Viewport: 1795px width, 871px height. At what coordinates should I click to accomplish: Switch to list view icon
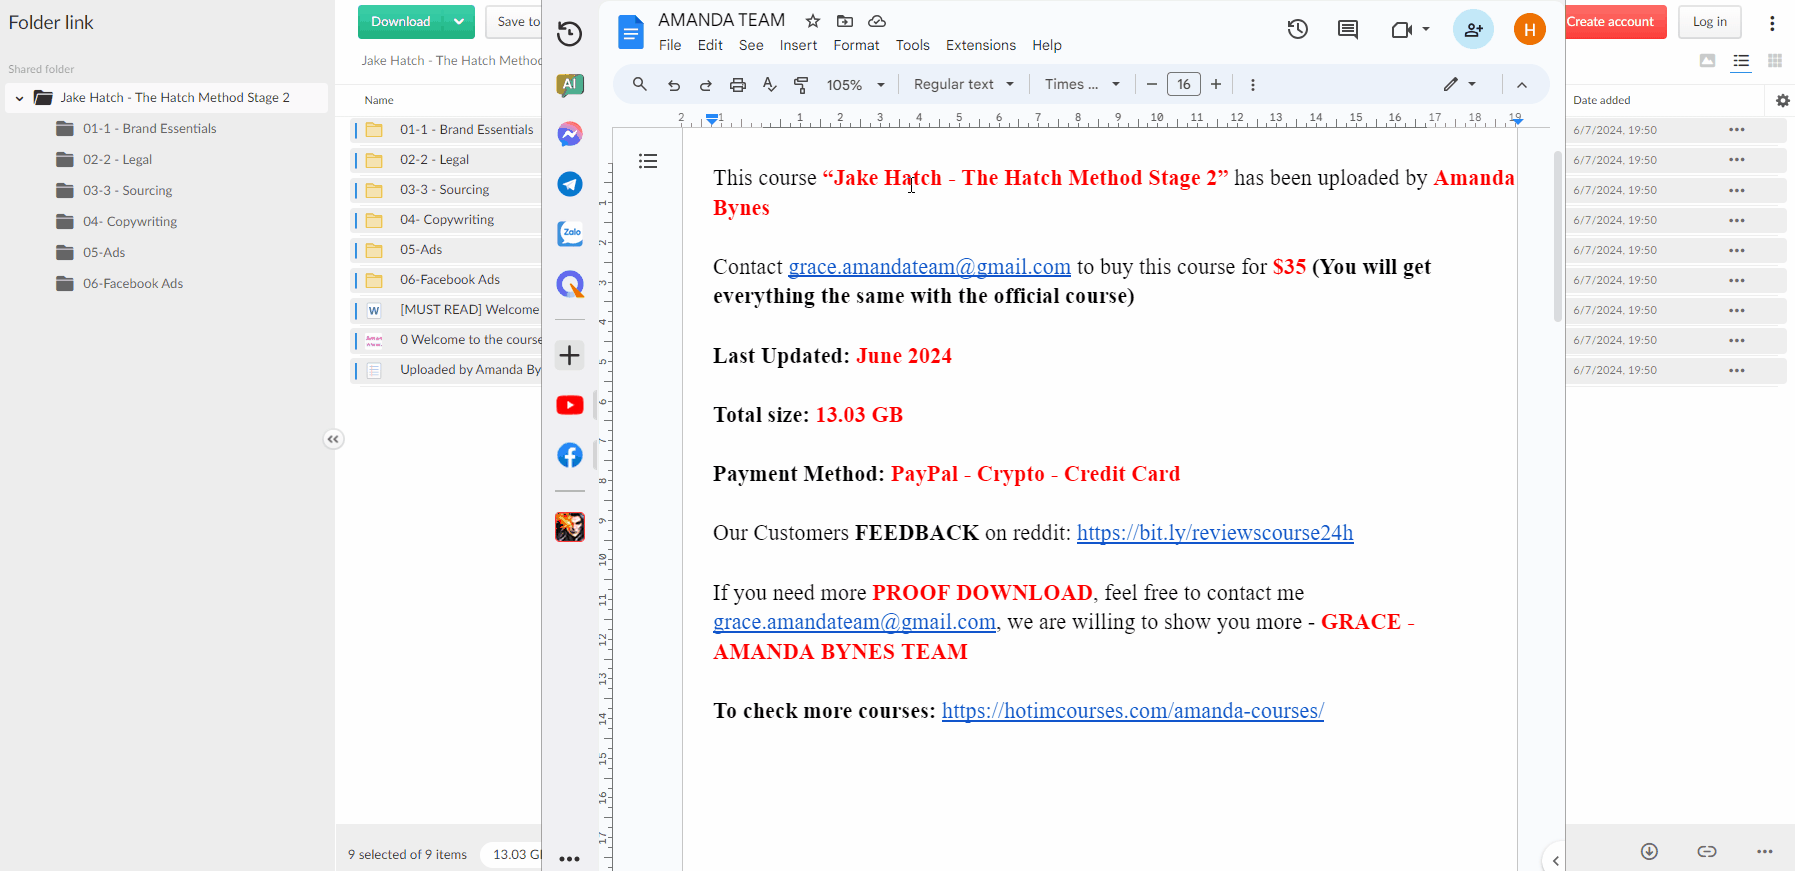1741,61
